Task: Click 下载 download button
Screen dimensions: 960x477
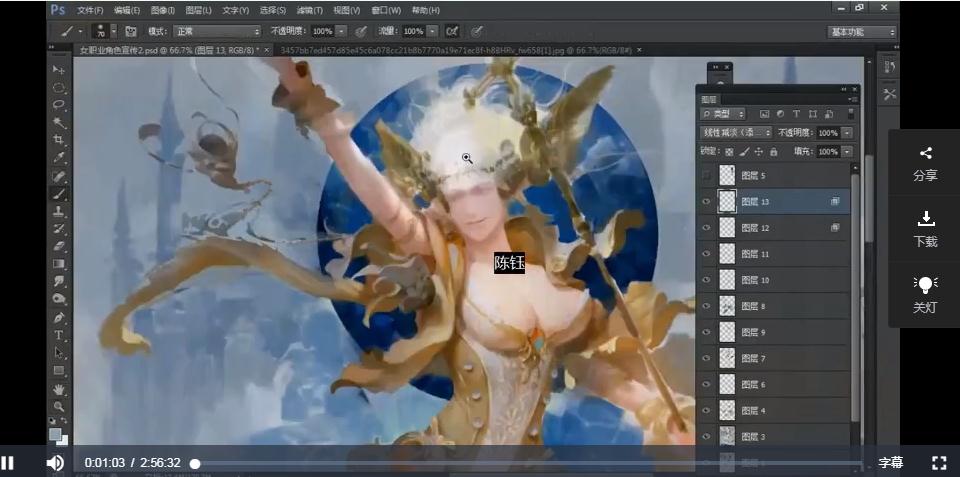Action: tap(925, 229)
